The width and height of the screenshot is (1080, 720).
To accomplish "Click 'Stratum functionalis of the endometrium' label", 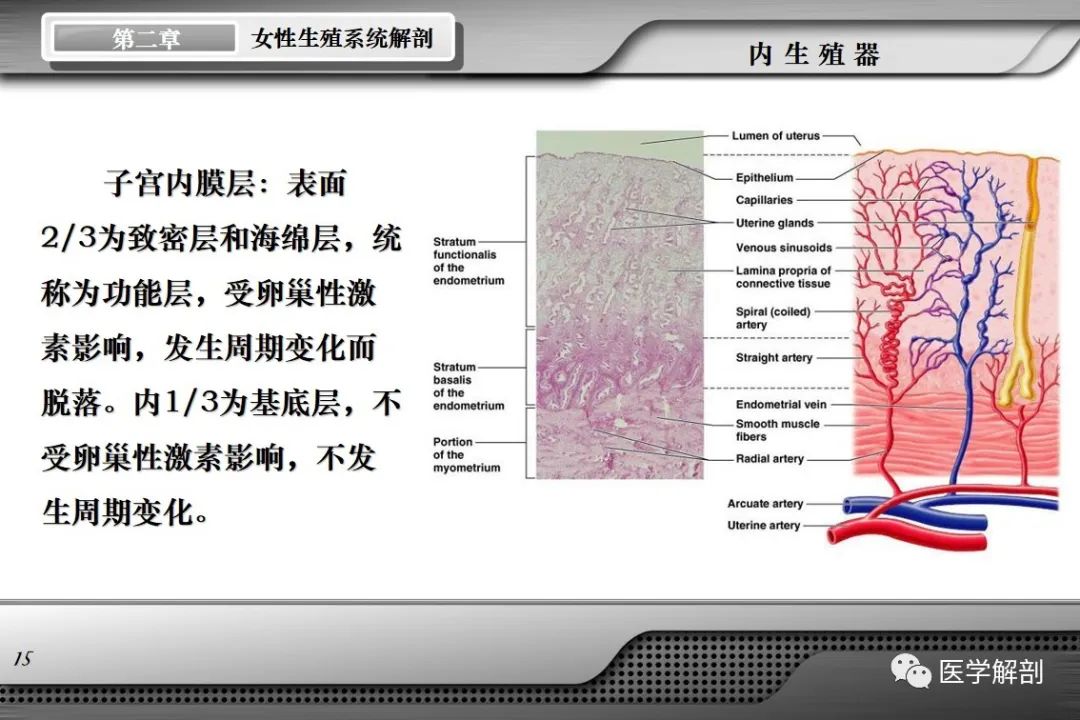I will (468, 261).
